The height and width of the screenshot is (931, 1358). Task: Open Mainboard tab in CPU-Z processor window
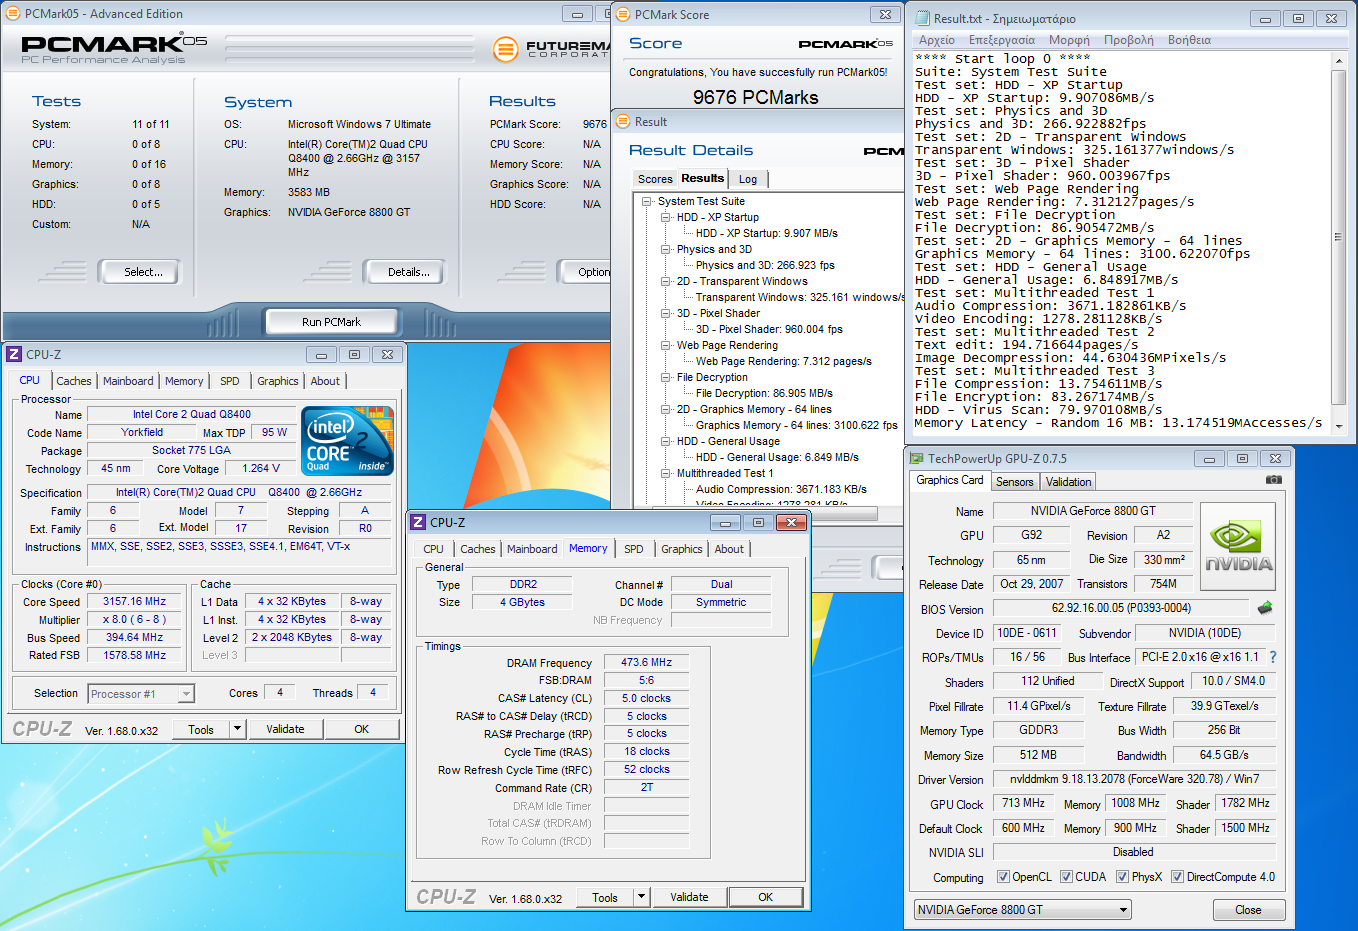tap(128, 381)
